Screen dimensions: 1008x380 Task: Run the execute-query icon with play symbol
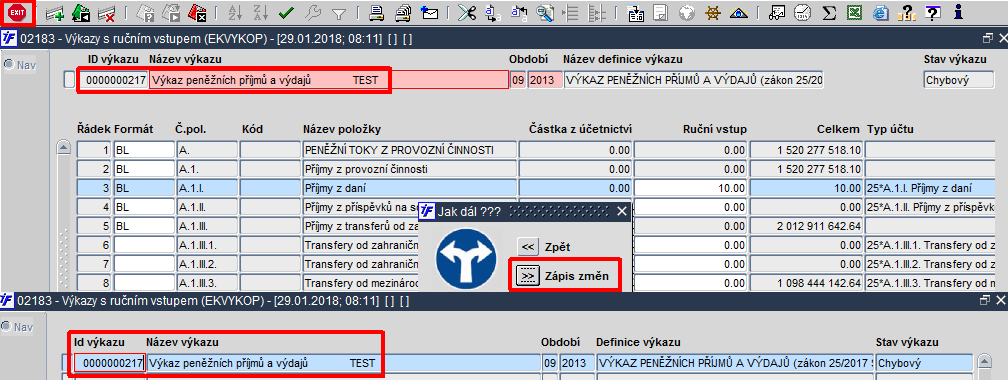tap(170, 12)
